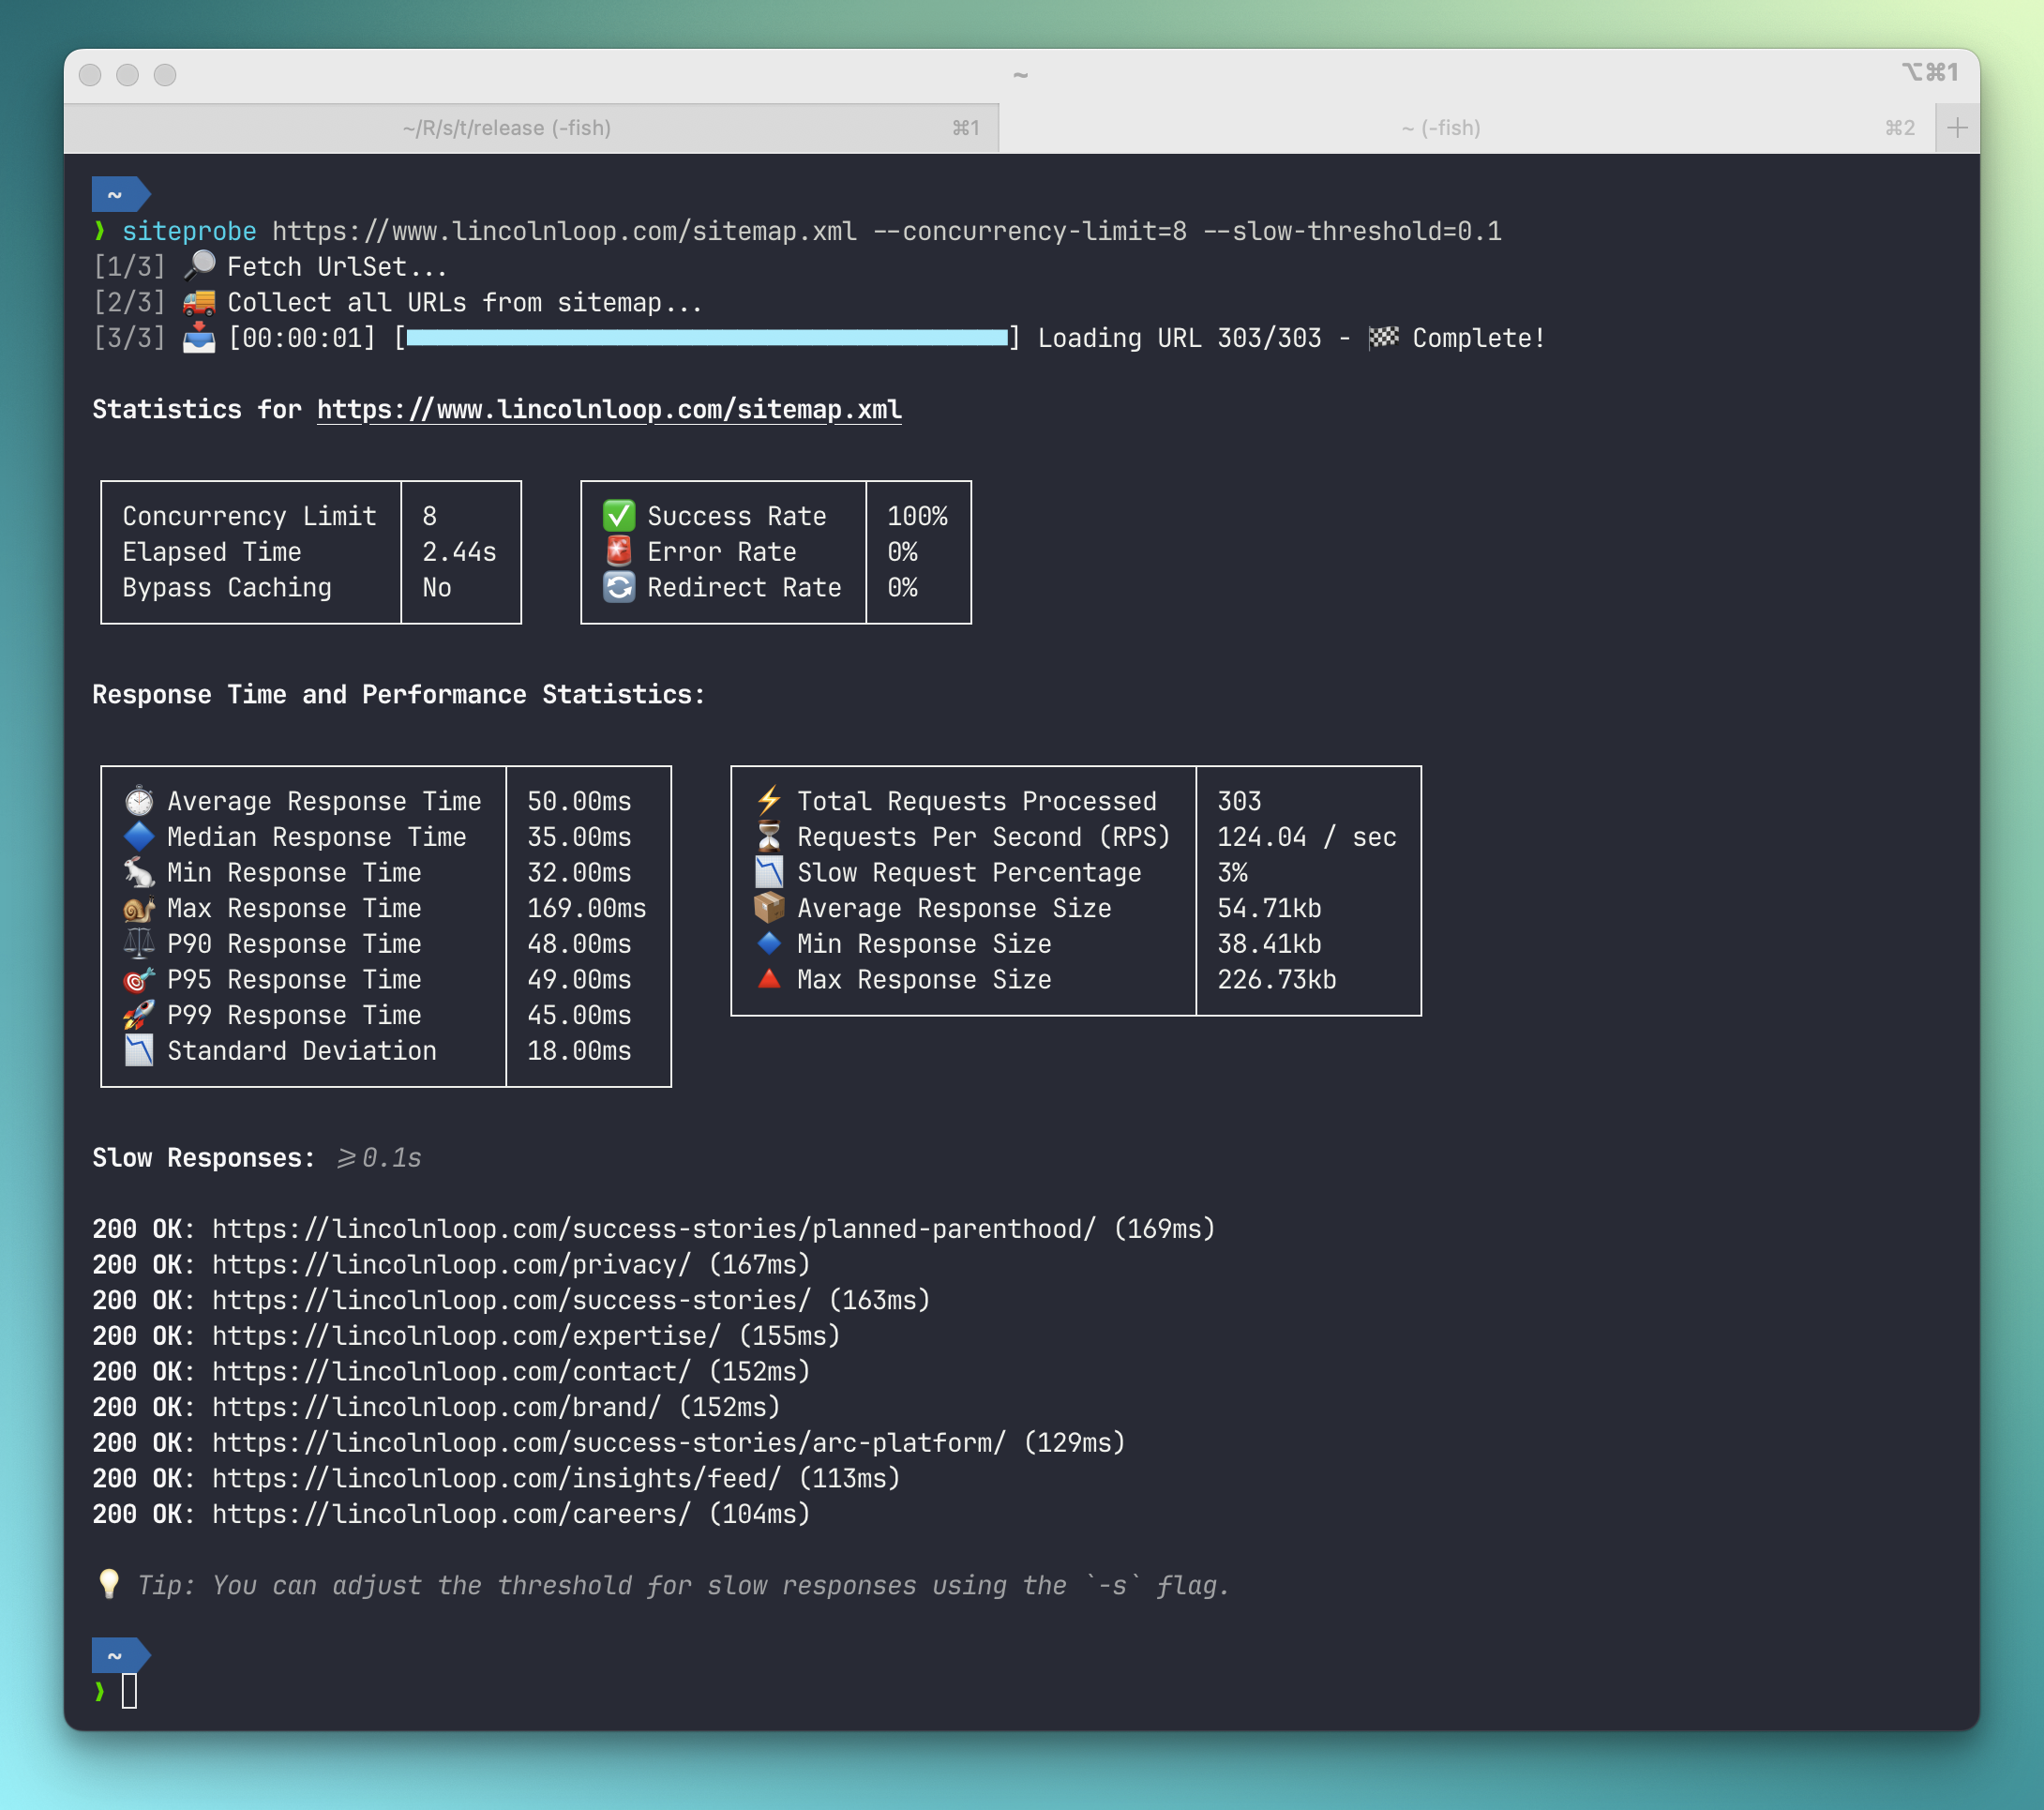Screen dimensions: 2044x1810
Task: Select the ~ (-fish) tab
Action: tap(1440, 128)
